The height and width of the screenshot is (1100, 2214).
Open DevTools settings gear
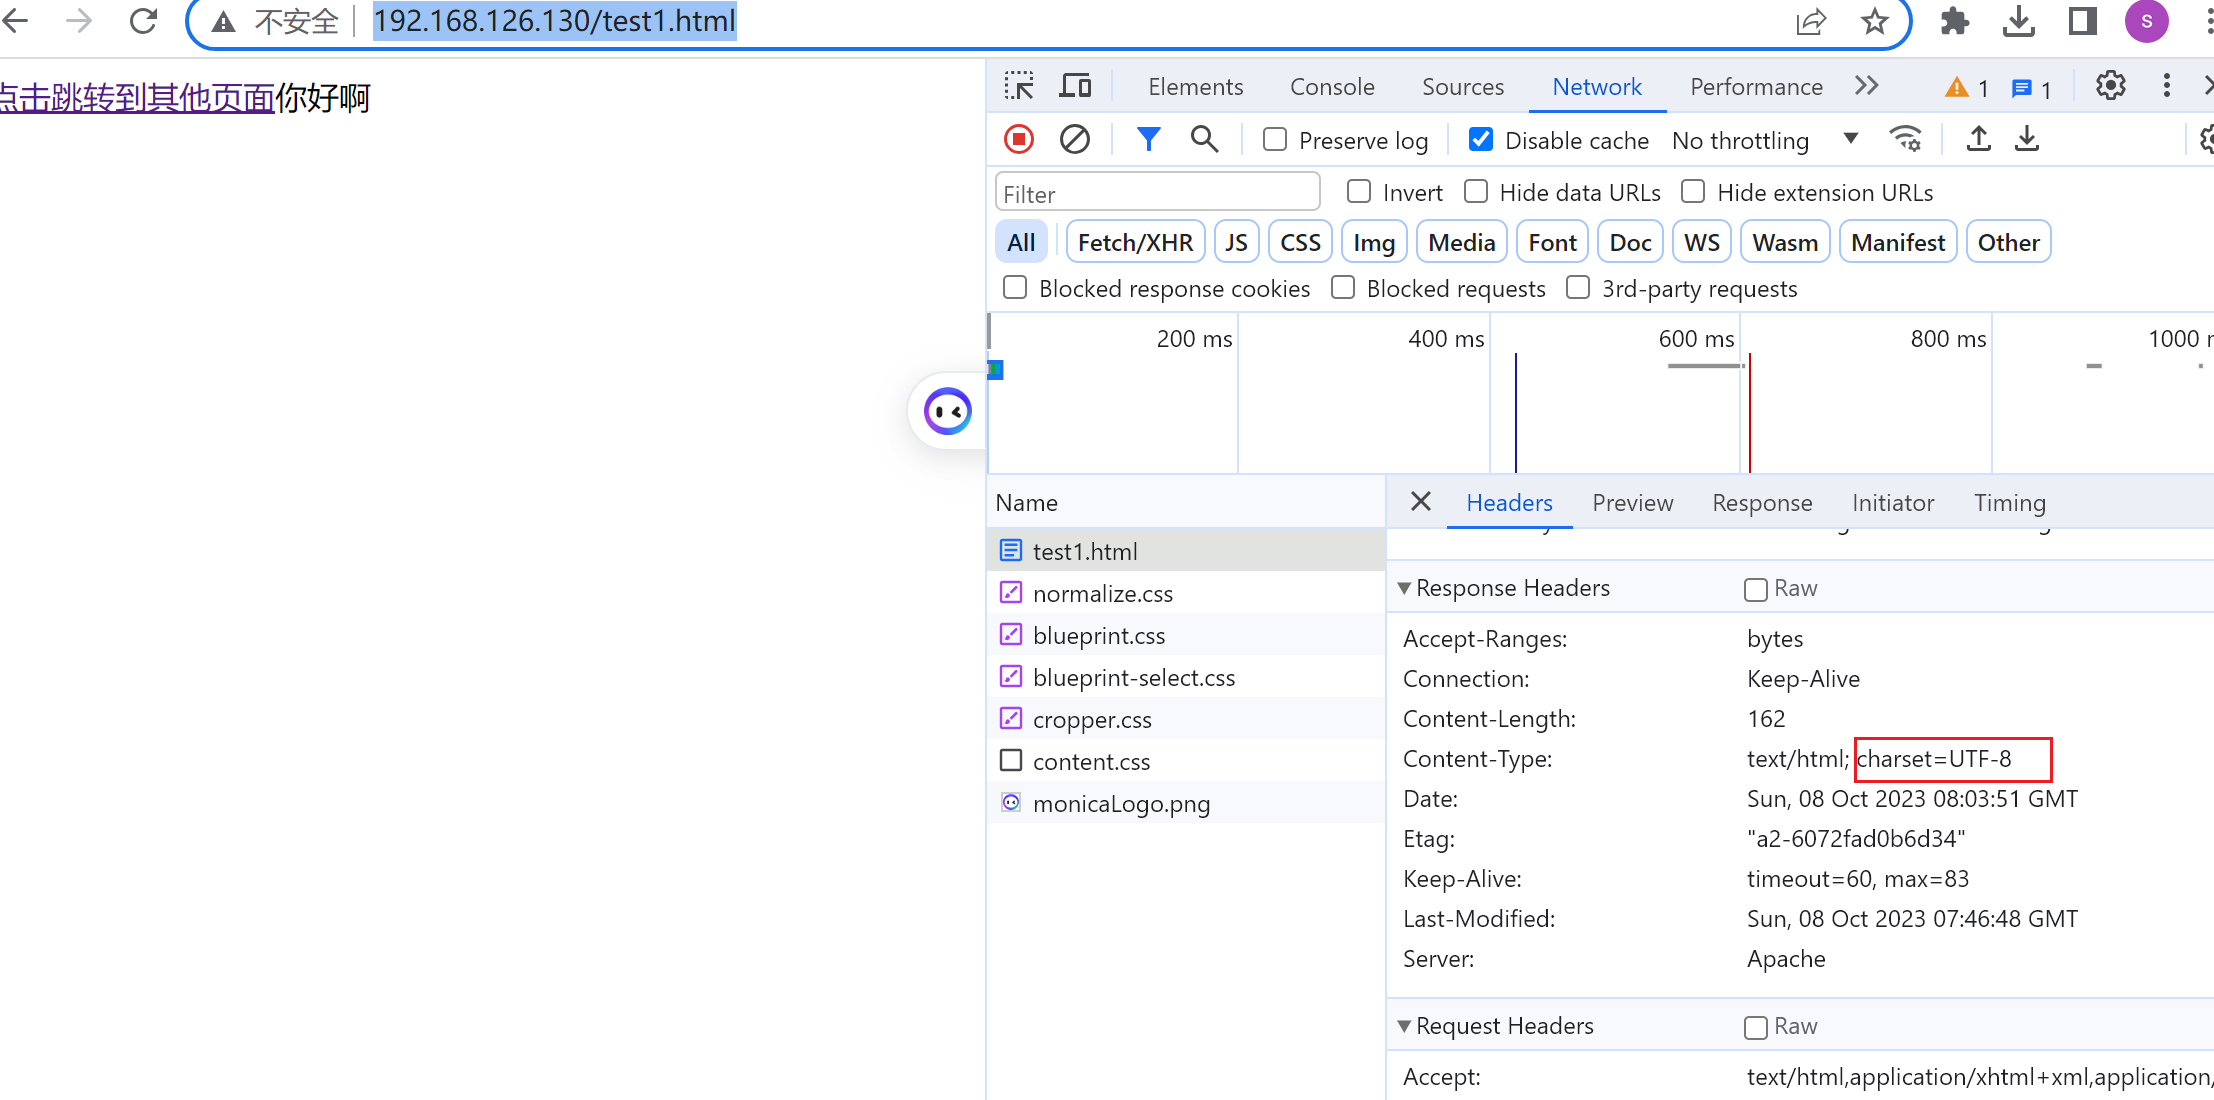pyautogui.click(x=2110, y=87)
